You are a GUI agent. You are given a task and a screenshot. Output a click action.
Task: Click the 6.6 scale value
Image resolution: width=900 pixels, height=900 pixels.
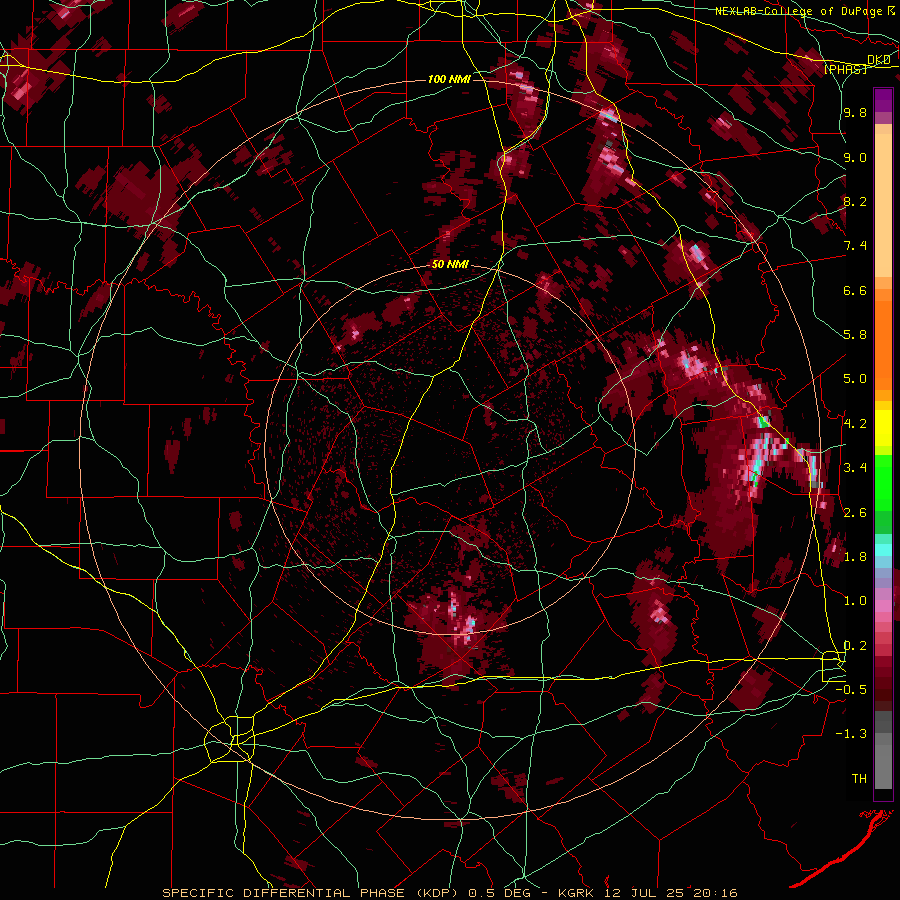point(855,290)
